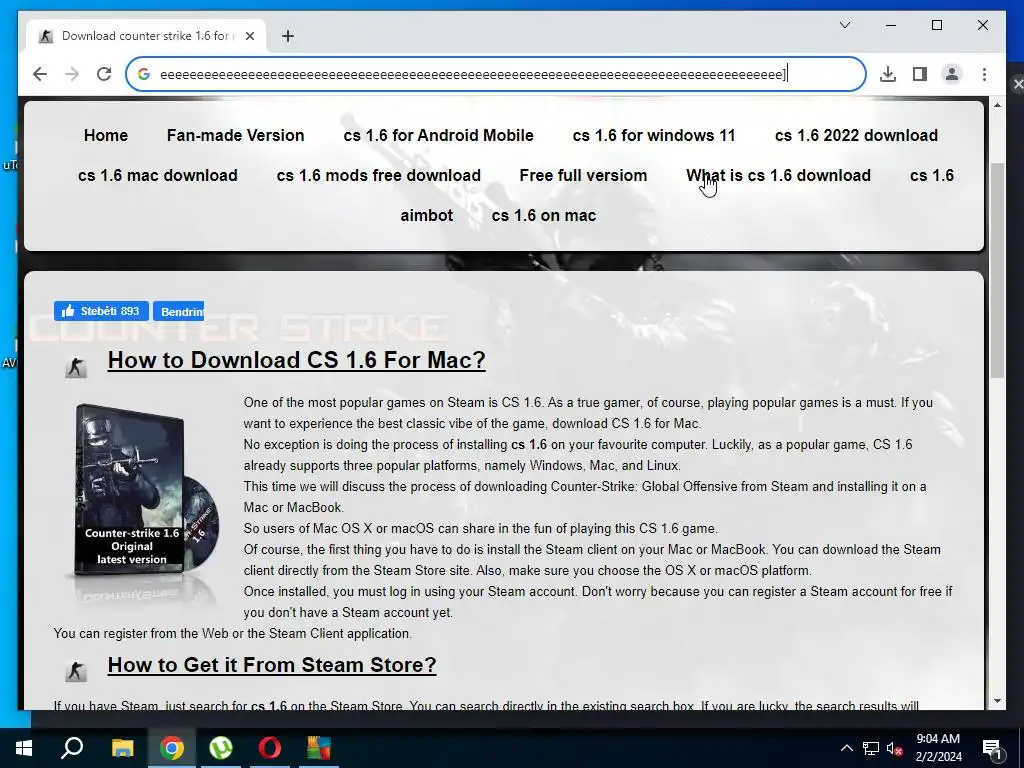The image size is (1024, 768).
Task: Show hidden system tray icons
Action: point(846,748)
